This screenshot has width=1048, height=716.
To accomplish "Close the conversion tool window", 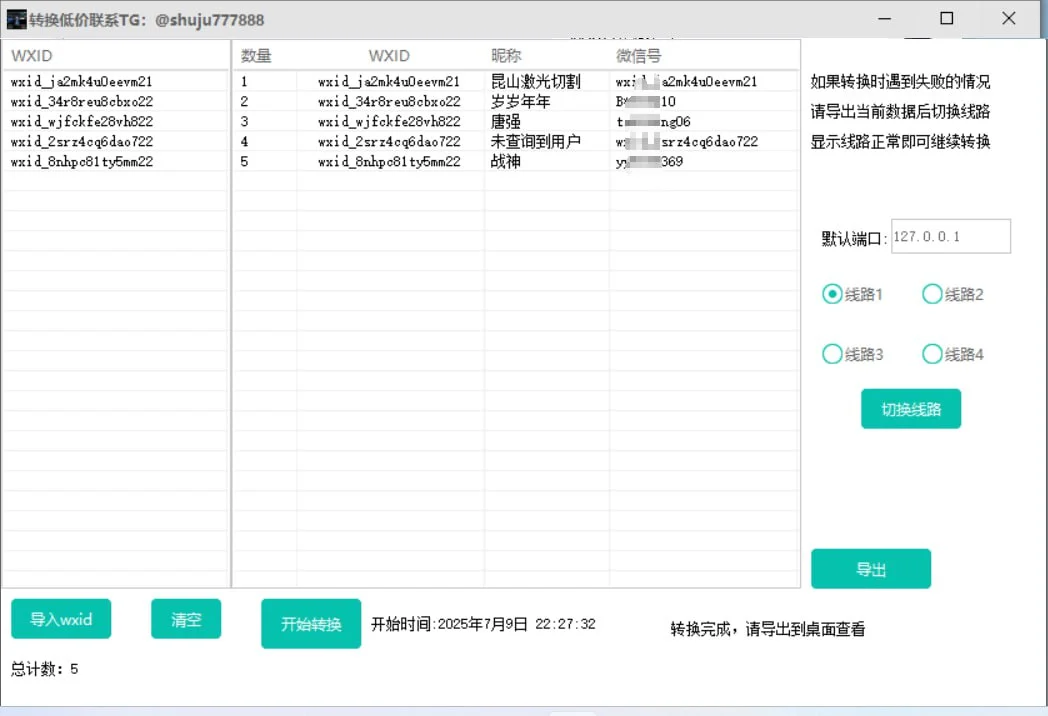I will [1009, 19].
